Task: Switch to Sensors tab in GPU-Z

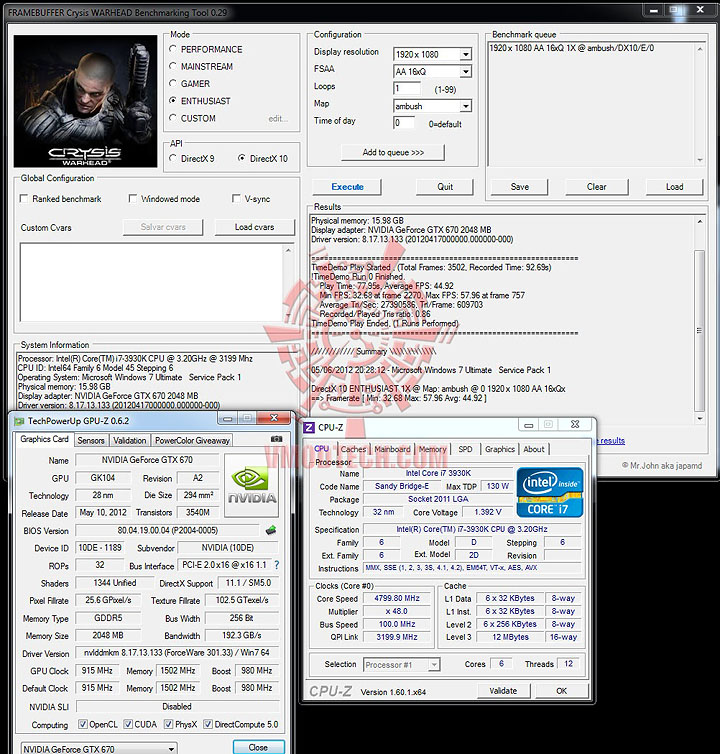Action: coord(91,440)
